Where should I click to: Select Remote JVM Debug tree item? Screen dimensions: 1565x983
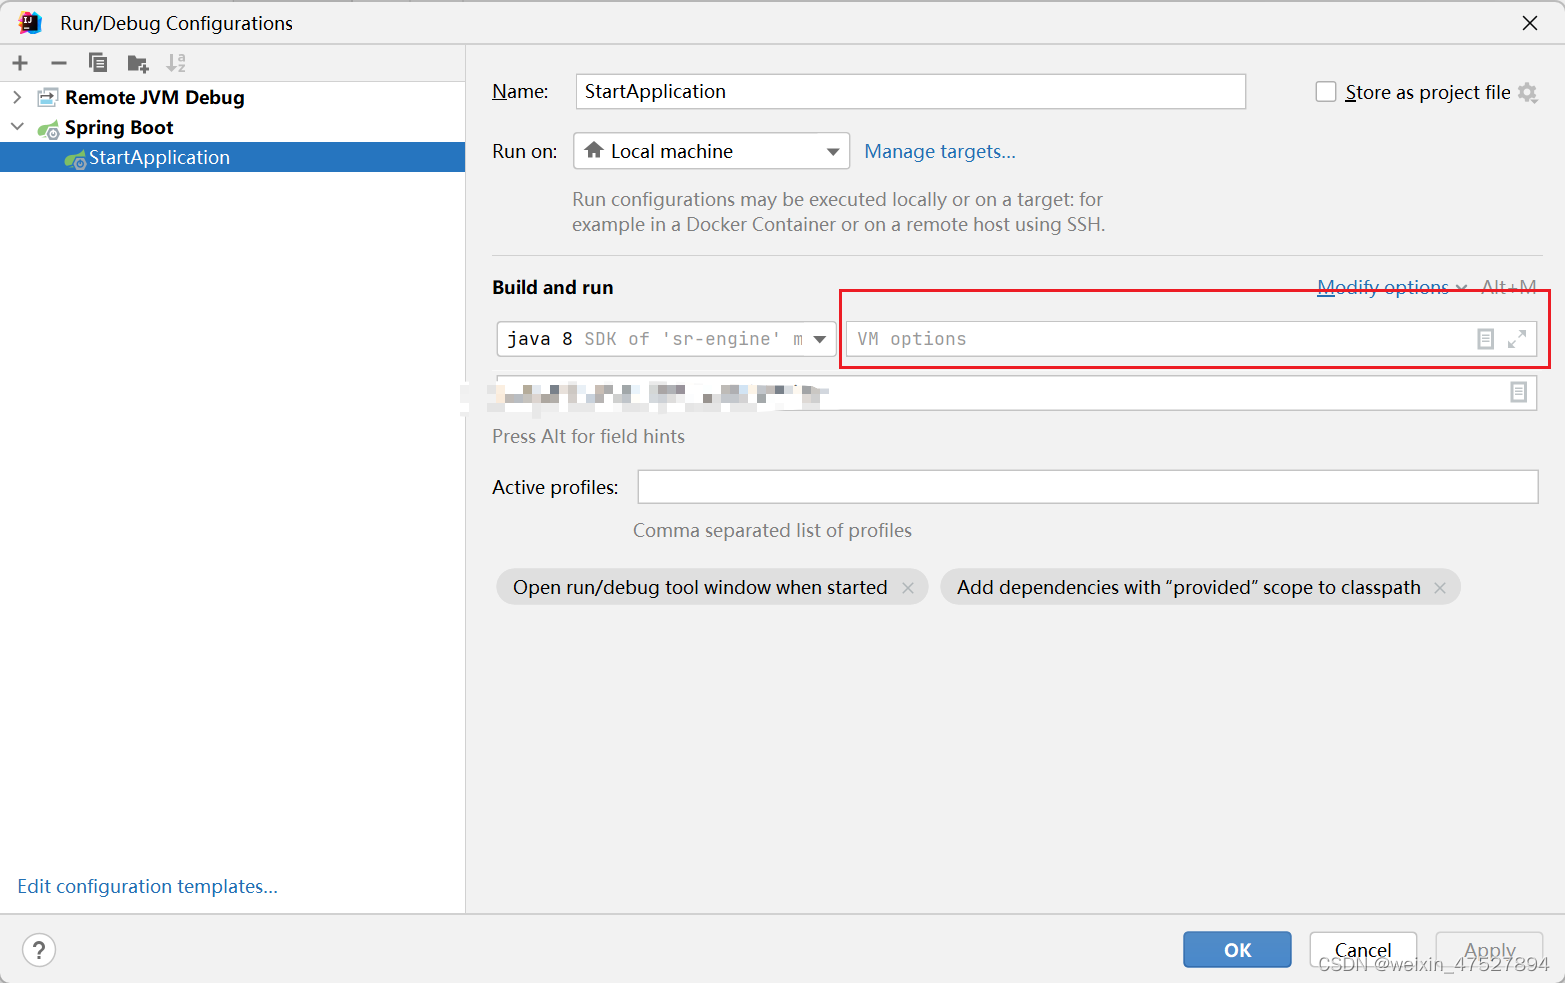[154, 97]
